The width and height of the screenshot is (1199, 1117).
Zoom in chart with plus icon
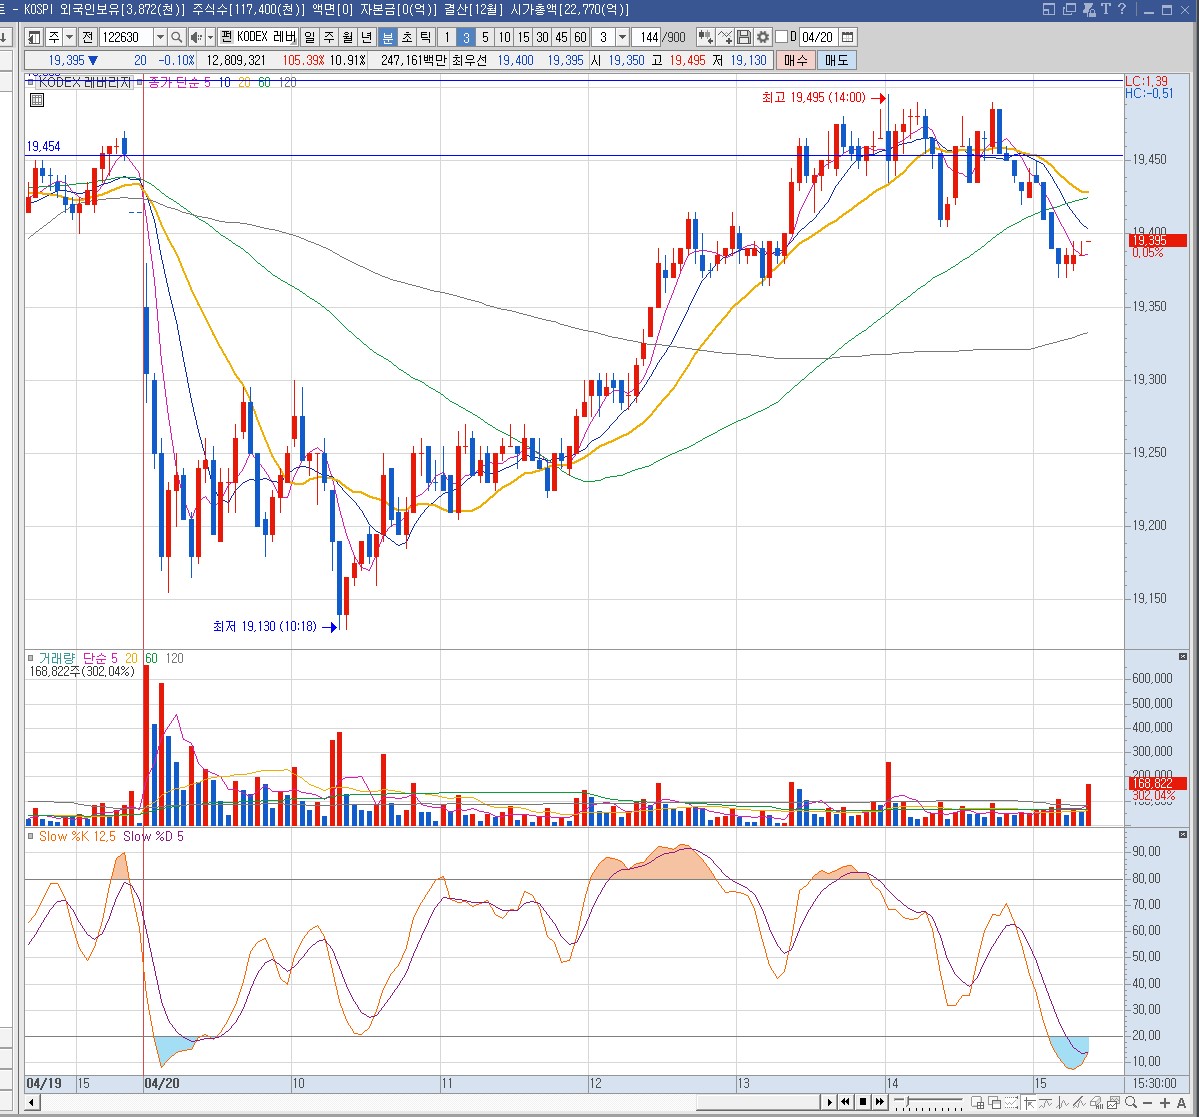(1165, 1102)
